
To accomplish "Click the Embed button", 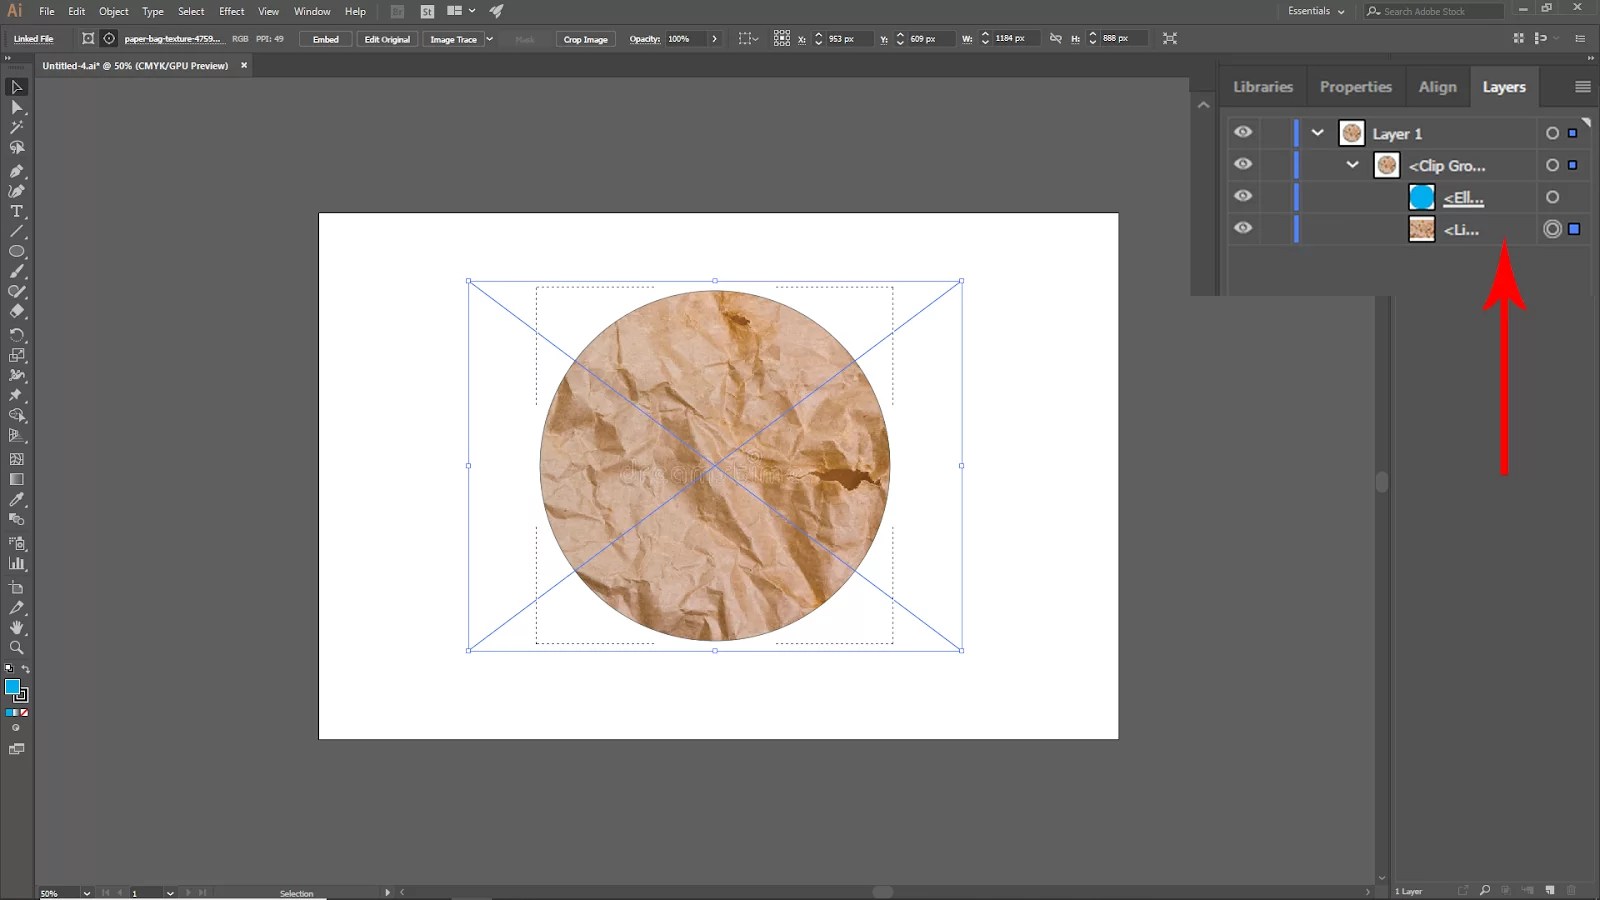I will click(325, 38).
